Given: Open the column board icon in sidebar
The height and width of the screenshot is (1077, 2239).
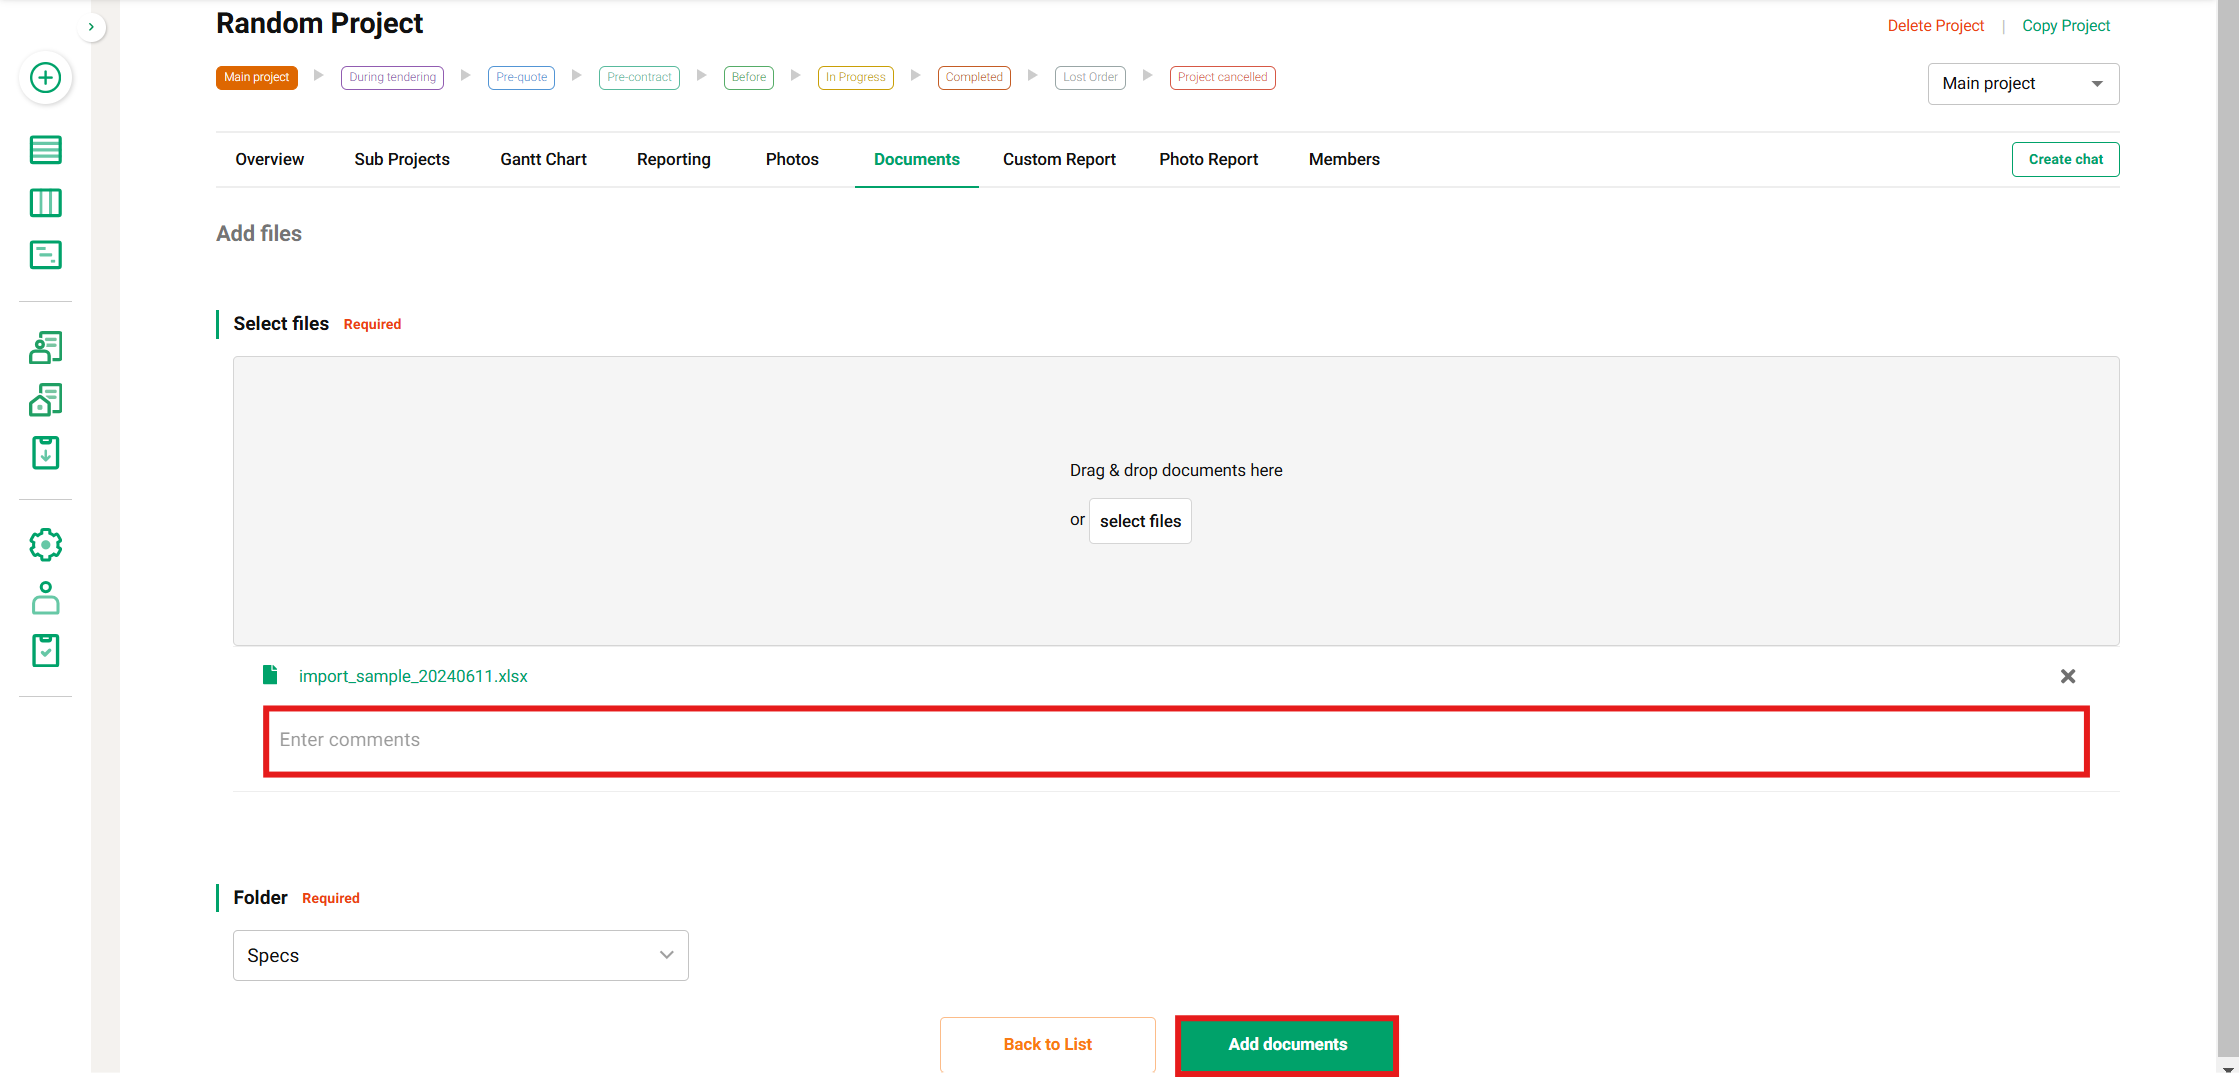Looking at the screenshot, I should pos(45,203).
